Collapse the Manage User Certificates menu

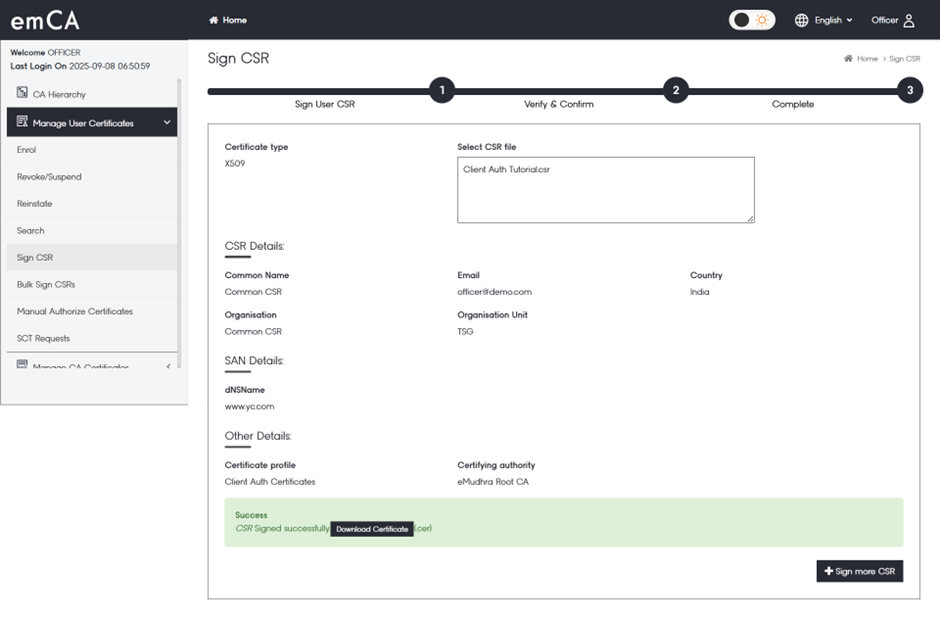[x=167, y=123]
